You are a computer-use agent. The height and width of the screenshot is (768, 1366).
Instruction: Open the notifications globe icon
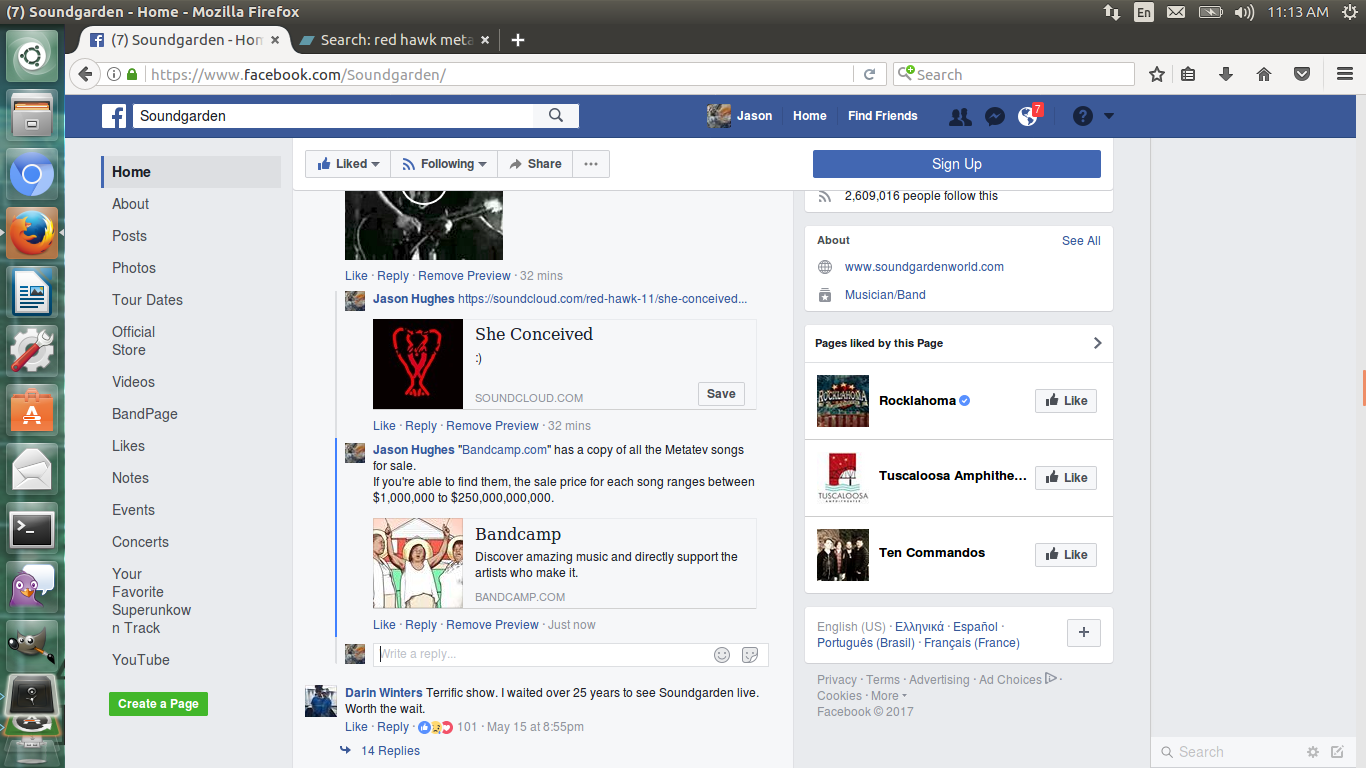[x=1027, y=116]
